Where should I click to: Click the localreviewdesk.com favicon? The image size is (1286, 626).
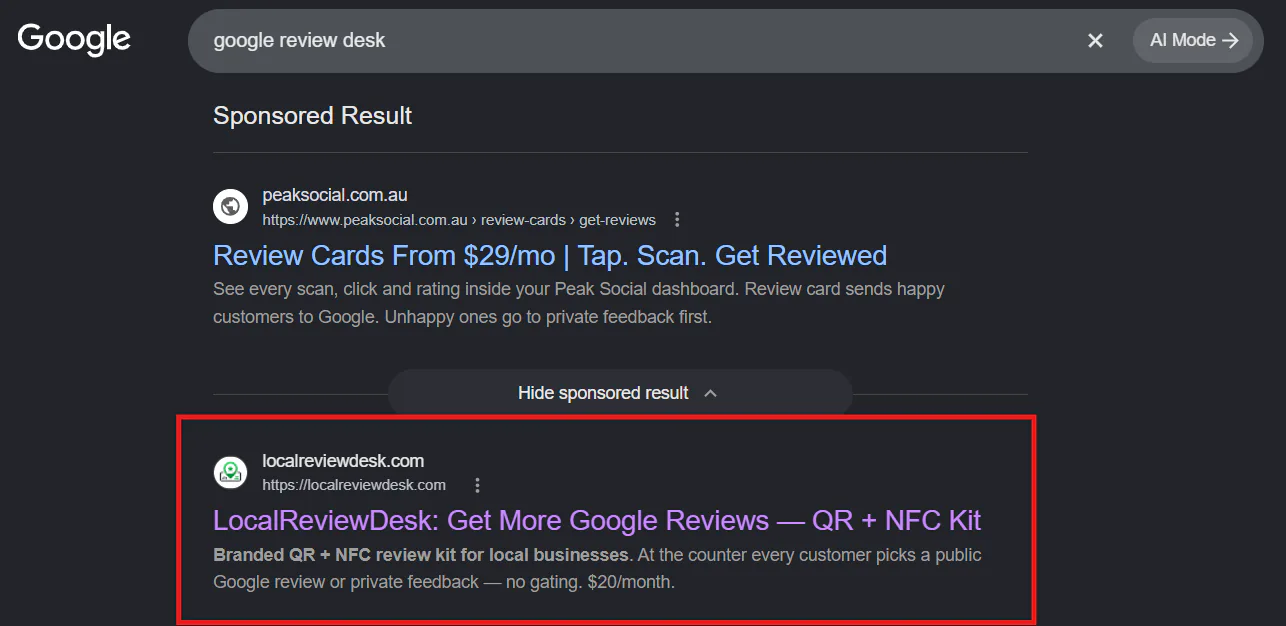[230, 472]
